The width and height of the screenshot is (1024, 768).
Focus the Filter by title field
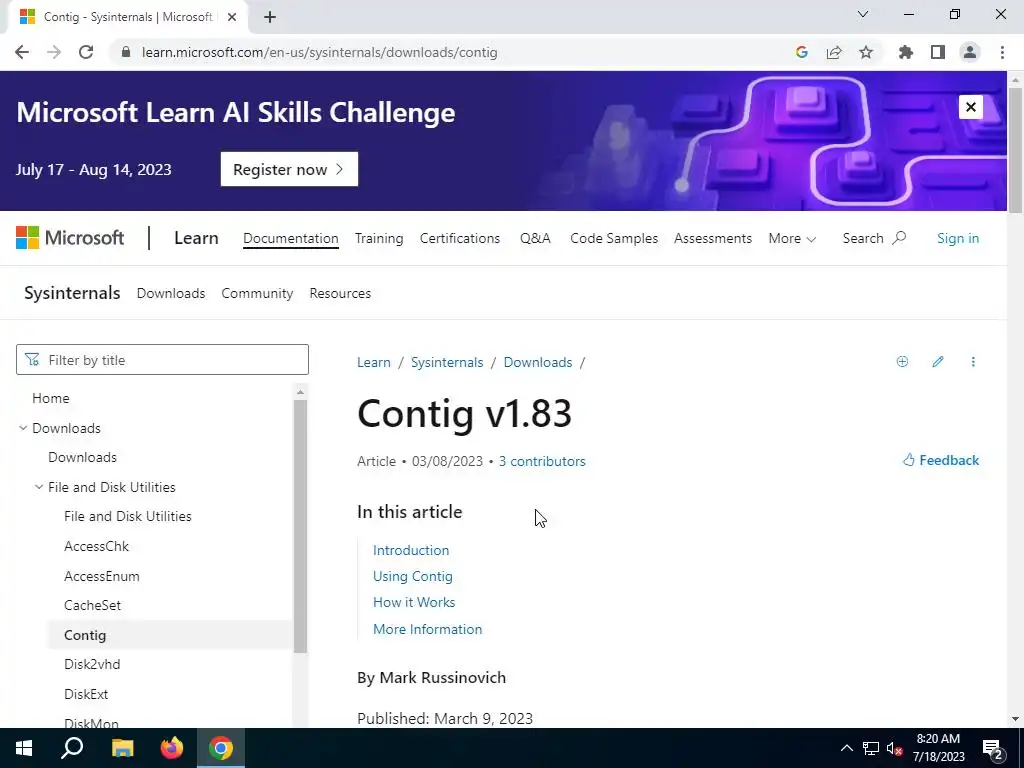point(162,360)
